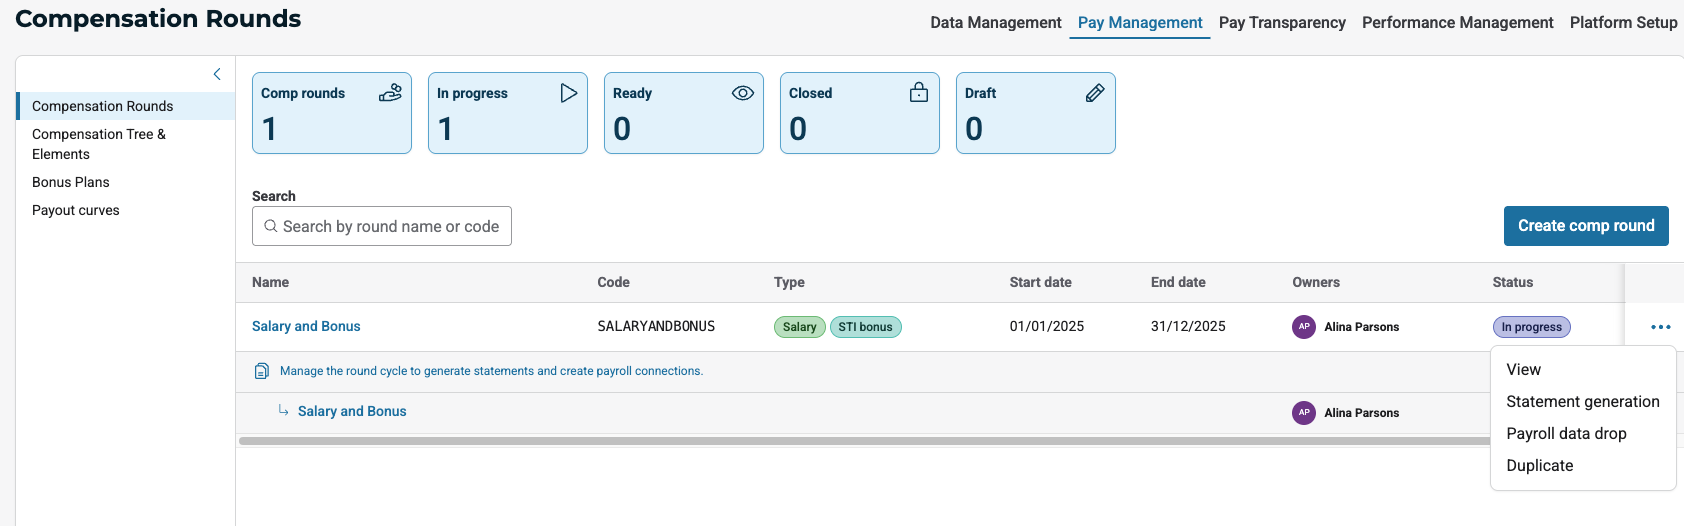Click the sub-row arrow icon before Salary and Bonus
The image size is (1684, 526).
[284, 411]
